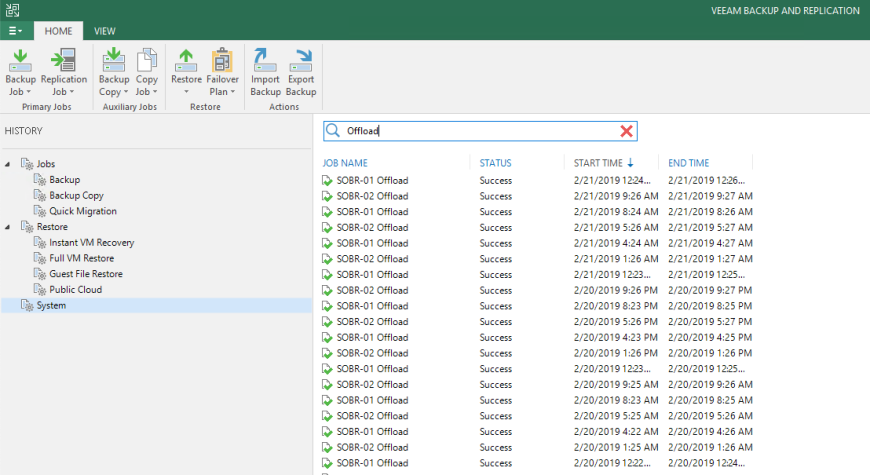This screenshot has width=870, height=475.
Task: Click the Export Backup icon
Action: tap(301, 60)
